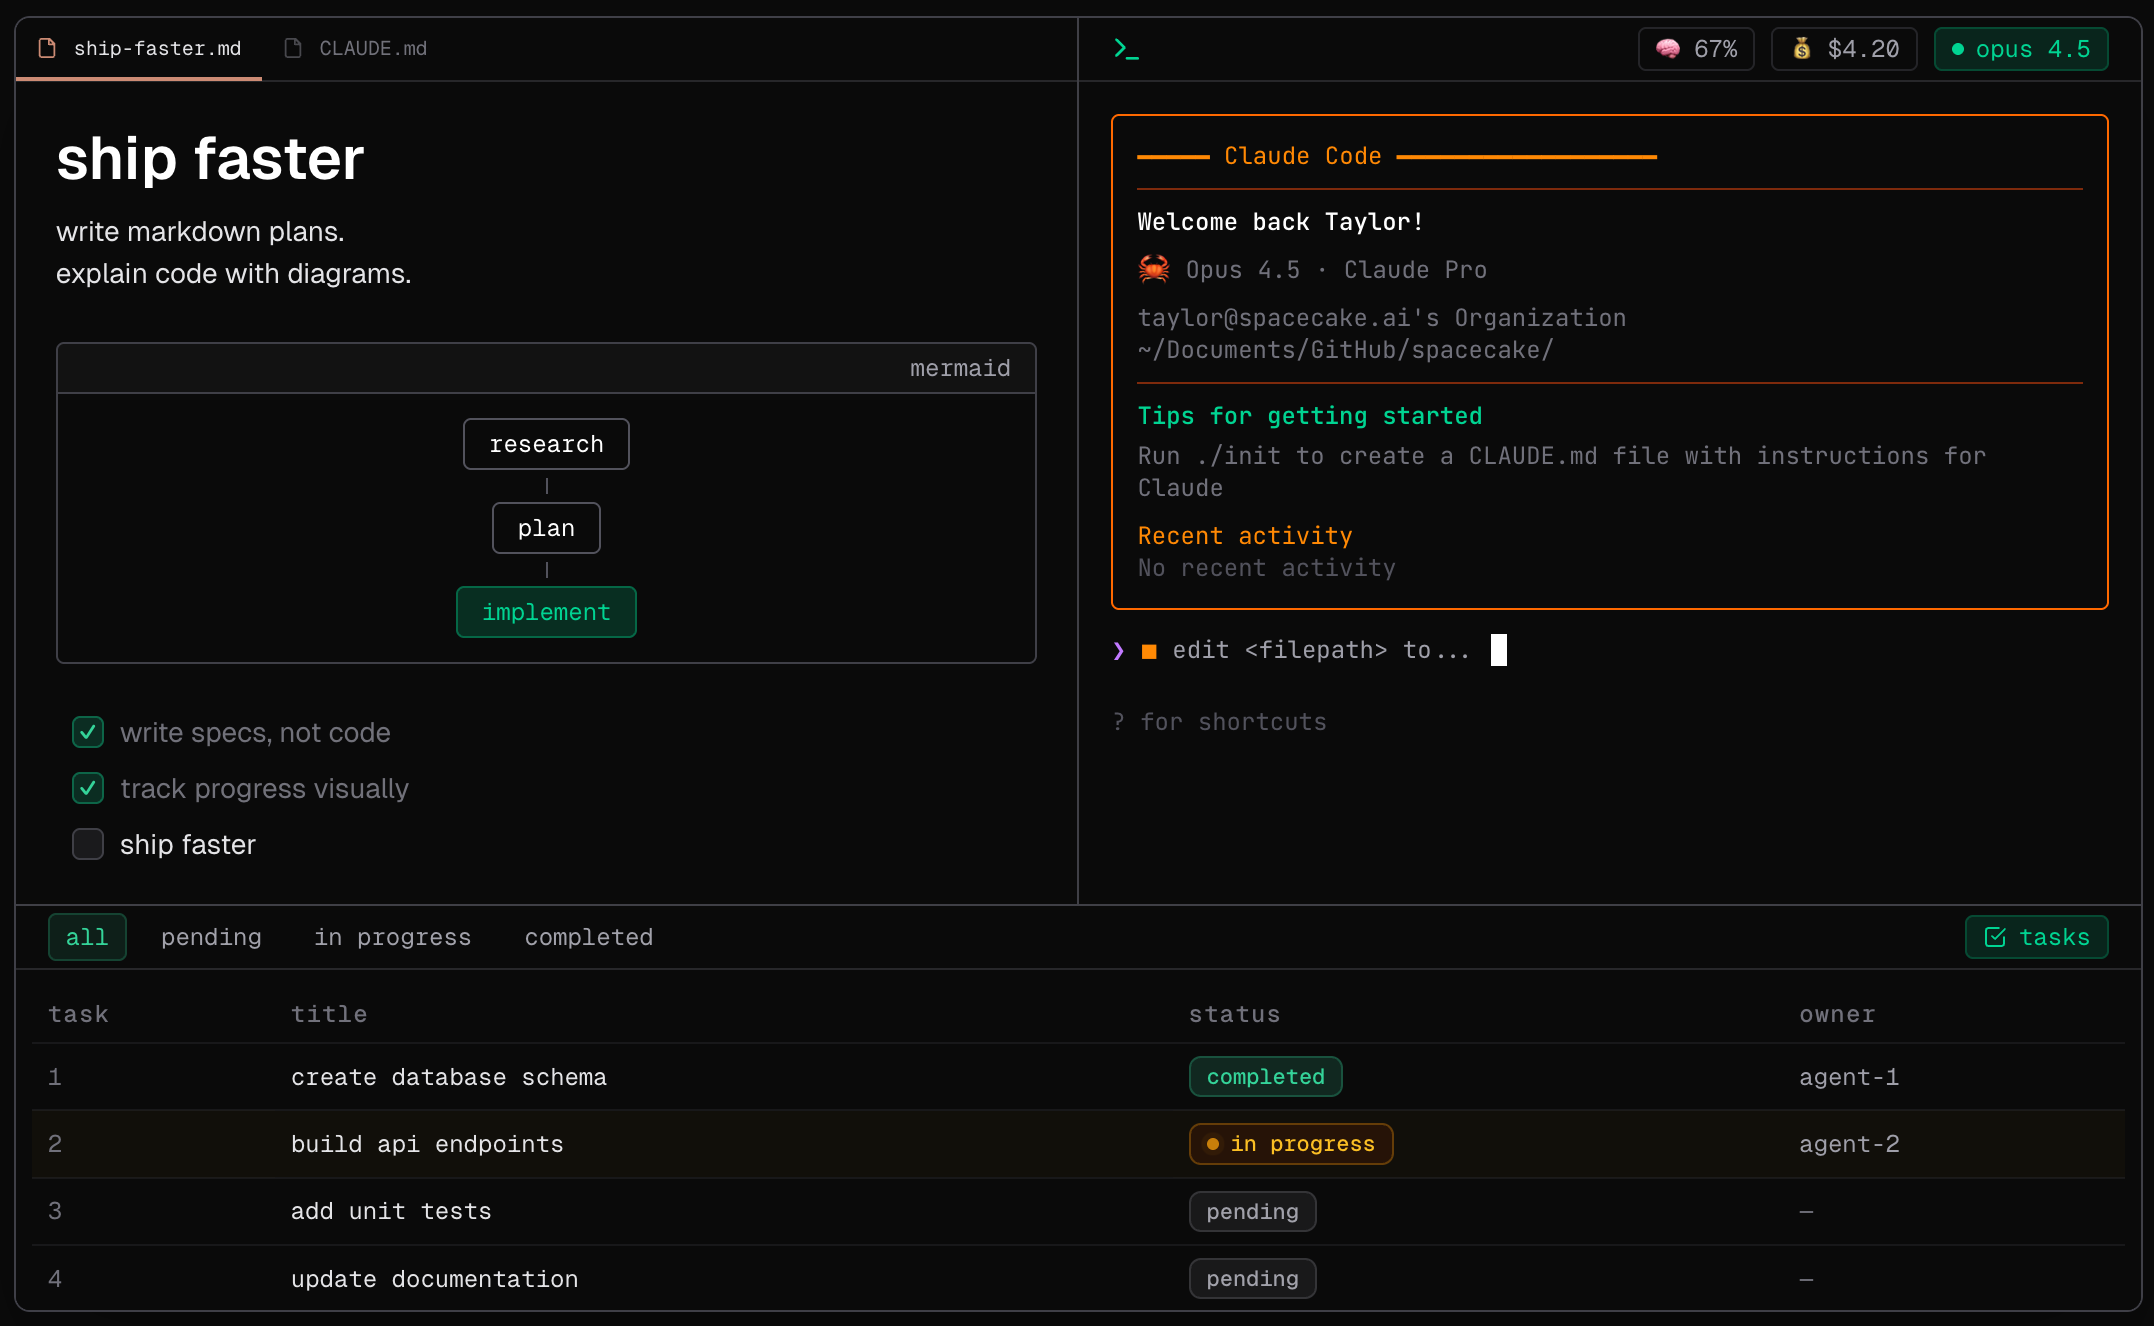Click the 'all' filter button
The height and width of the screenshot is (1326, 2154).
click(87, 937)
